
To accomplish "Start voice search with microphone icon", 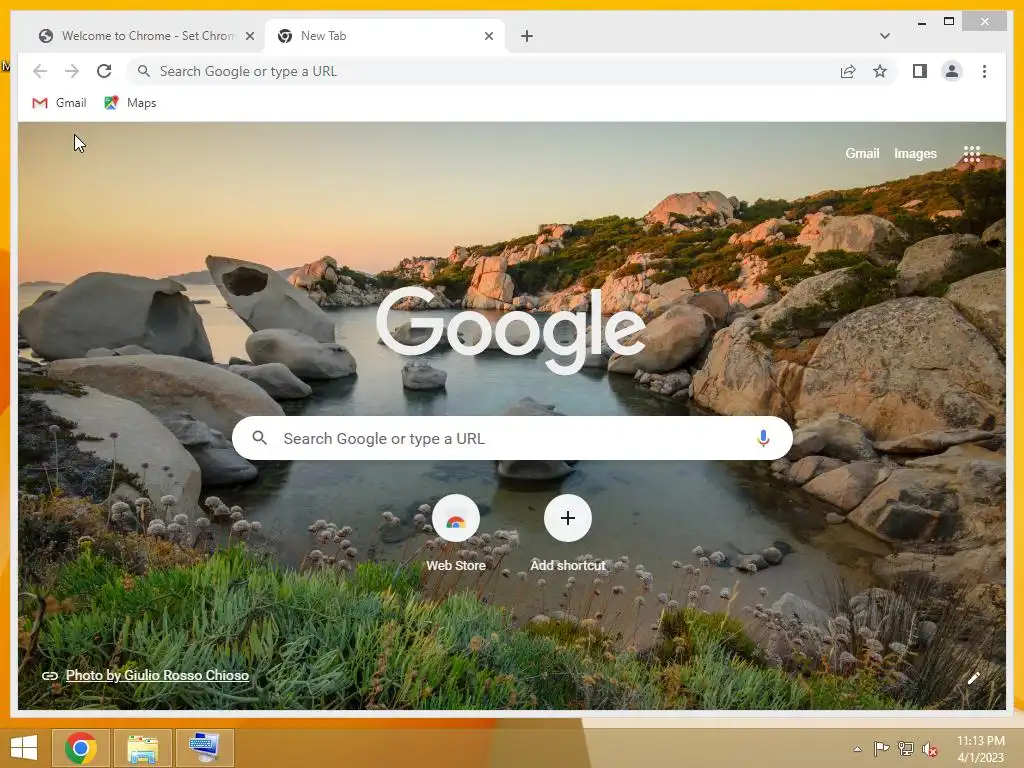I will 763,438.
